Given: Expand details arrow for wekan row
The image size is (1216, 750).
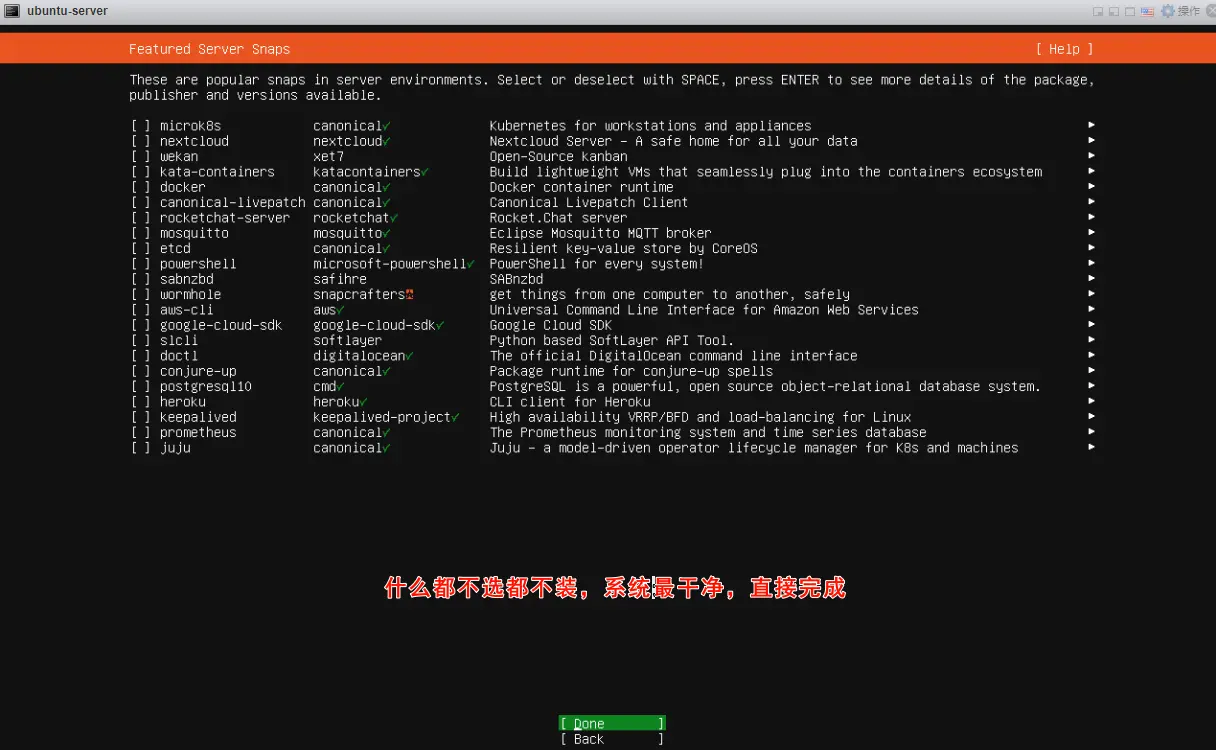Looking at the screenshot, I should (x=1091, y=156).
